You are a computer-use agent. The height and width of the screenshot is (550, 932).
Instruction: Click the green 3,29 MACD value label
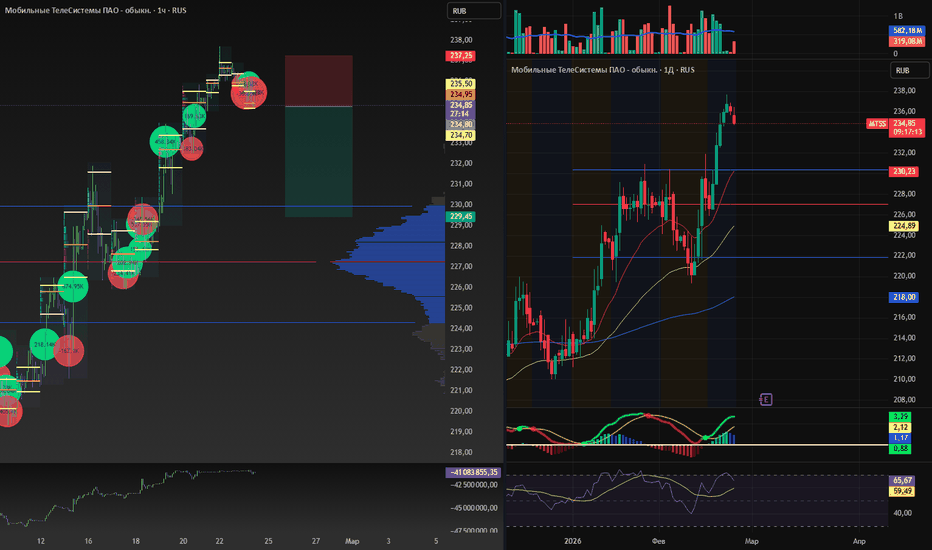tap(900, 416)
